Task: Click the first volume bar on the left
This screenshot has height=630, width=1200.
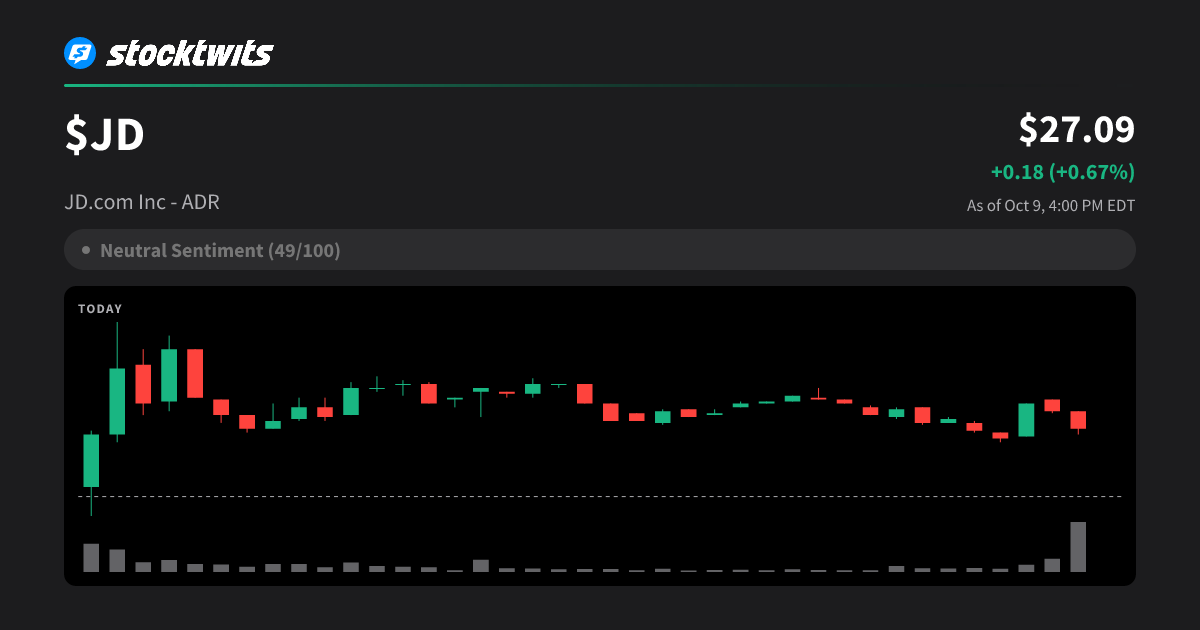Action: [x=91, y=558]
